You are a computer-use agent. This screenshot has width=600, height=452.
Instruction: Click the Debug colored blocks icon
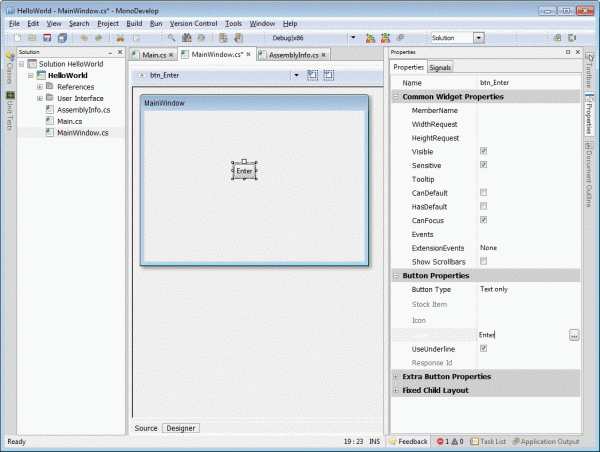click(385, 38)
